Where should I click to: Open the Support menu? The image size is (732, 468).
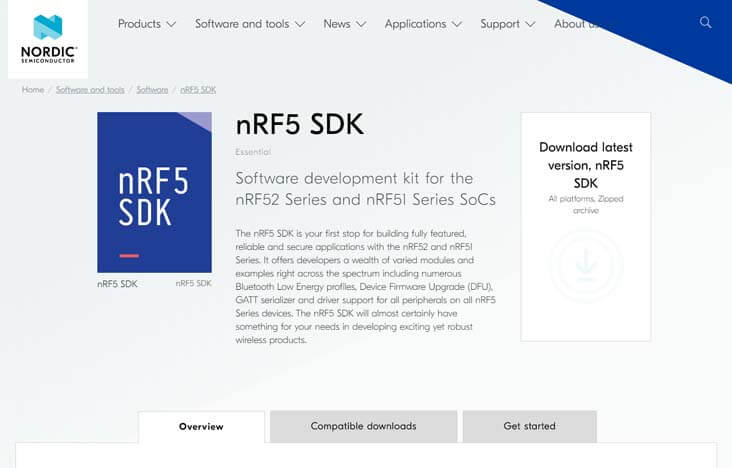point(500,24)
